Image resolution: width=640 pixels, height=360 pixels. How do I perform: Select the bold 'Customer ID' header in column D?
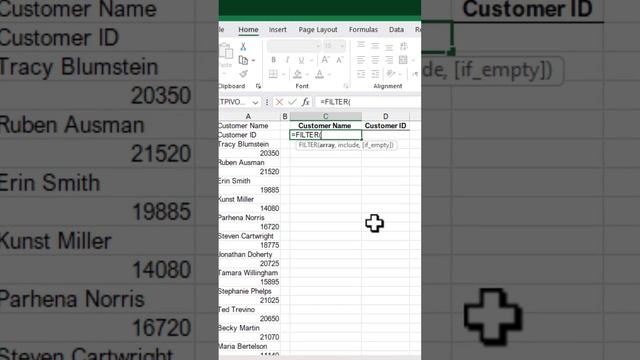[385, 125]
